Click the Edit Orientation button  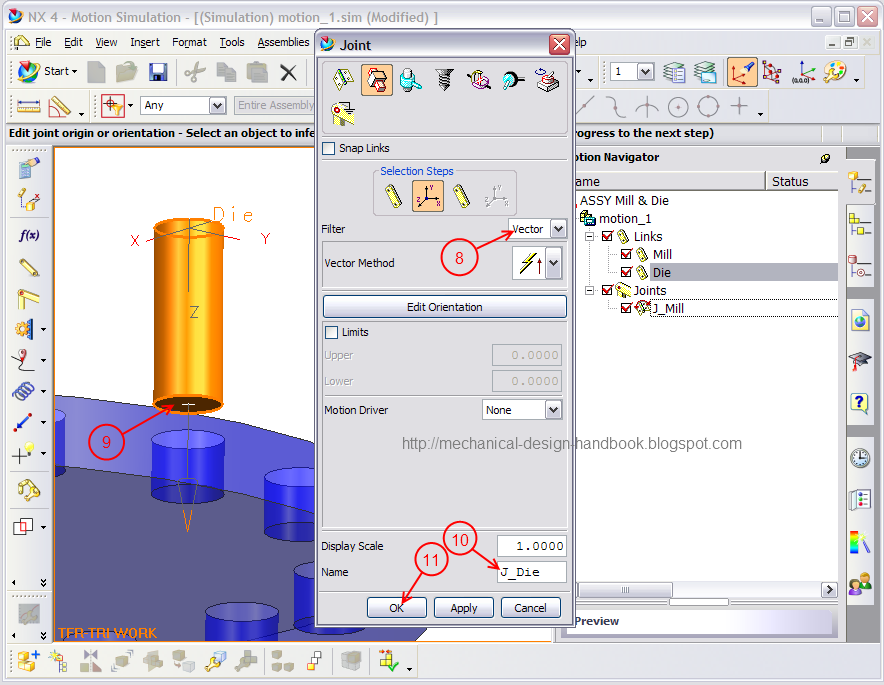444,306
